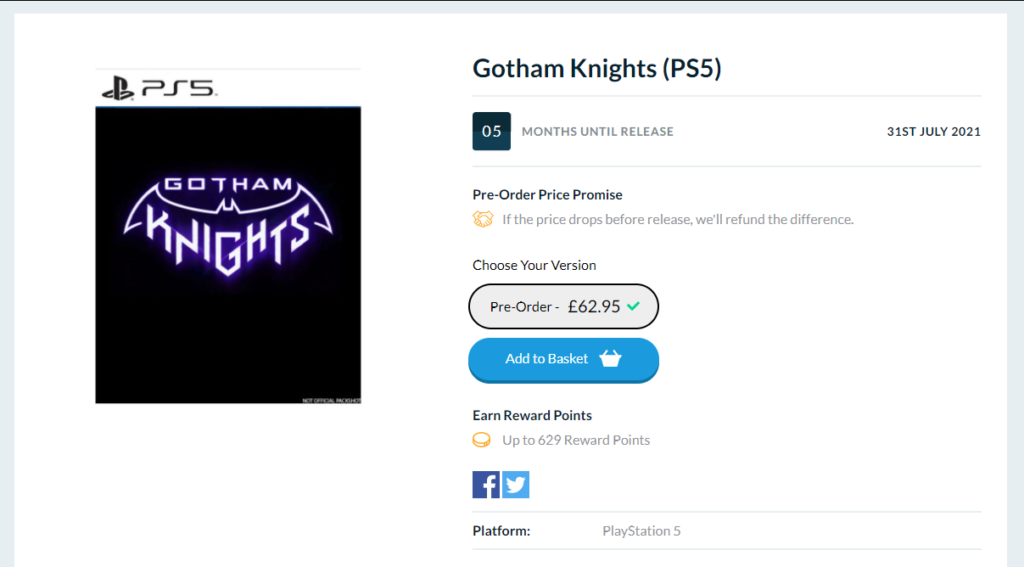This screenshot has height=567, width=1024.
Task: Click the Earn Reward Points heading
Action: (x=532, y=415)
